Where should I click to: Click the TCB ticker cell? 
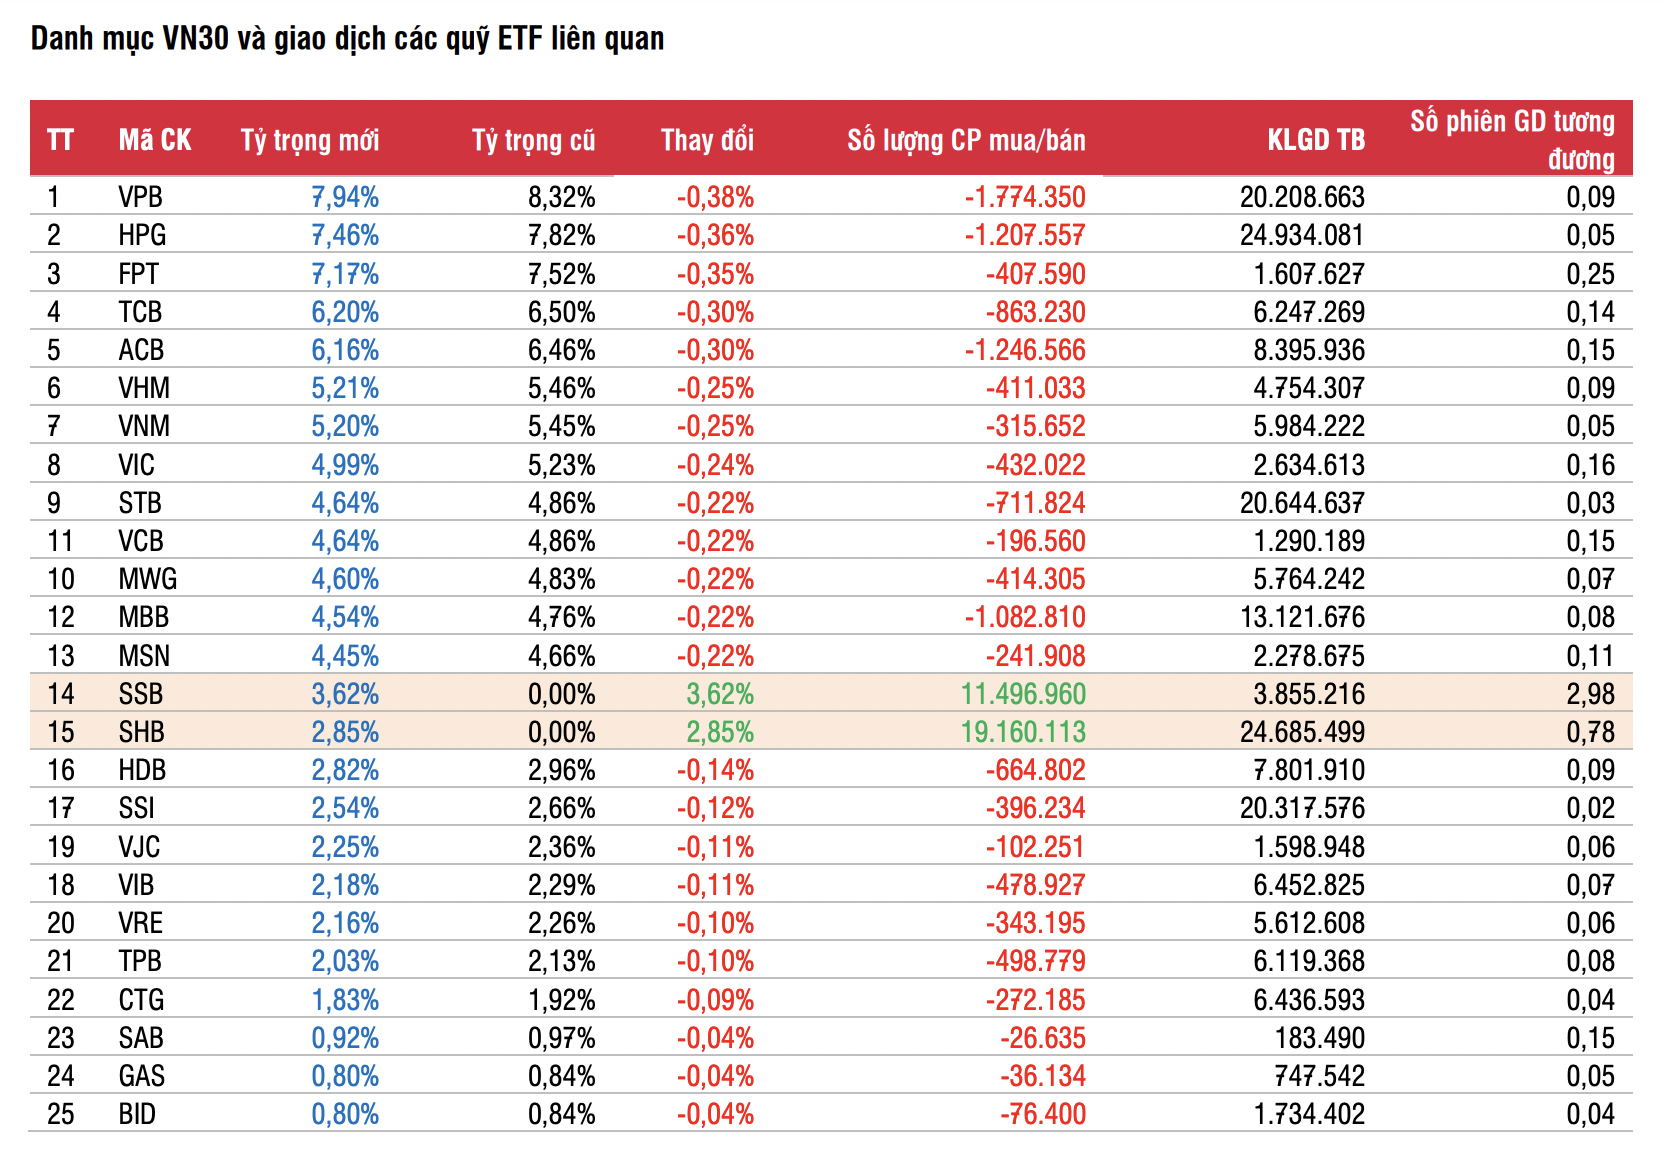tap(140, 312)
